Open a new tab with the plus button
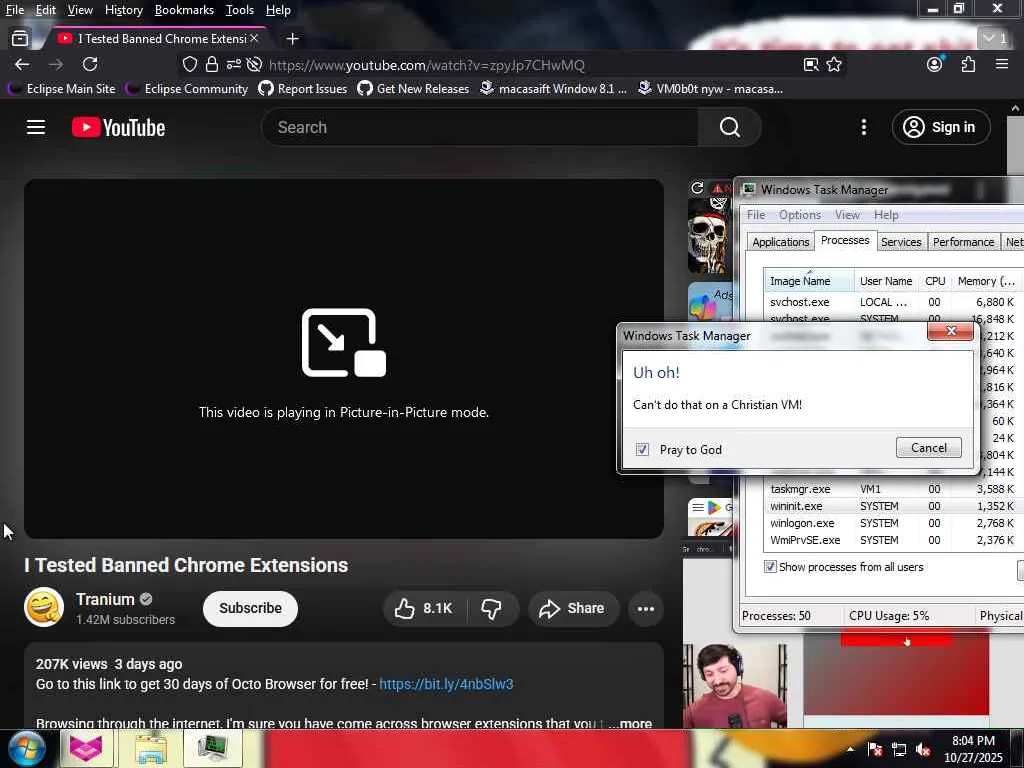This screenshot has height=768, width=1024. [293, 39]
